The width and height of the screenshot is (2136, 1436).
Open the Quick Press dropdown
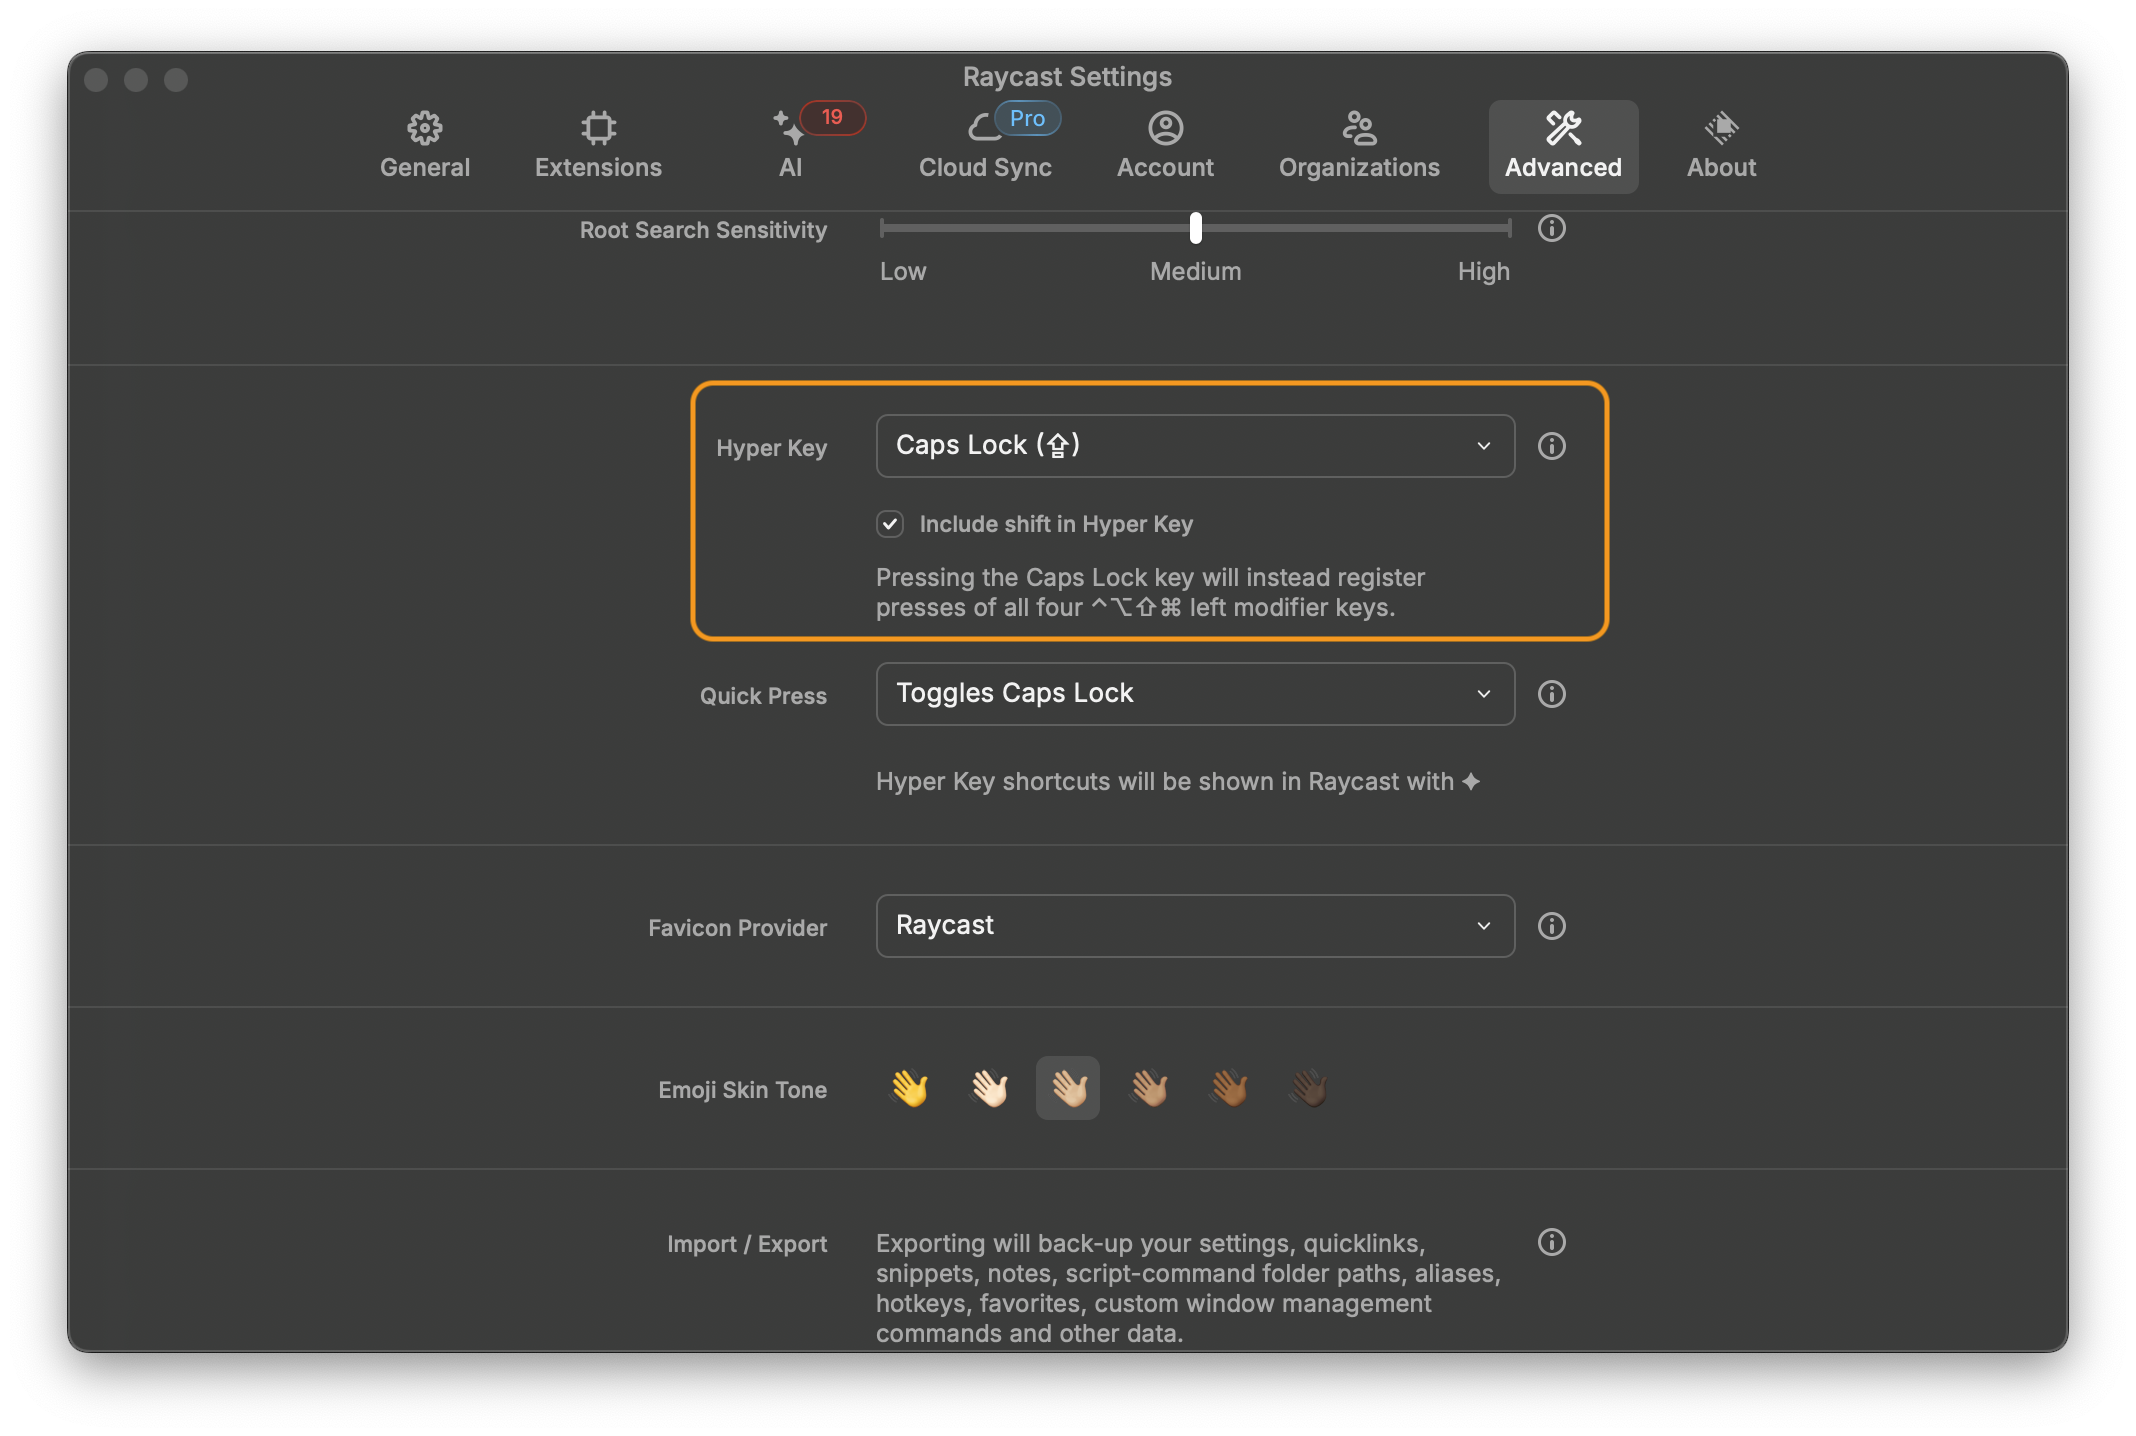[x=1195, y=694]
